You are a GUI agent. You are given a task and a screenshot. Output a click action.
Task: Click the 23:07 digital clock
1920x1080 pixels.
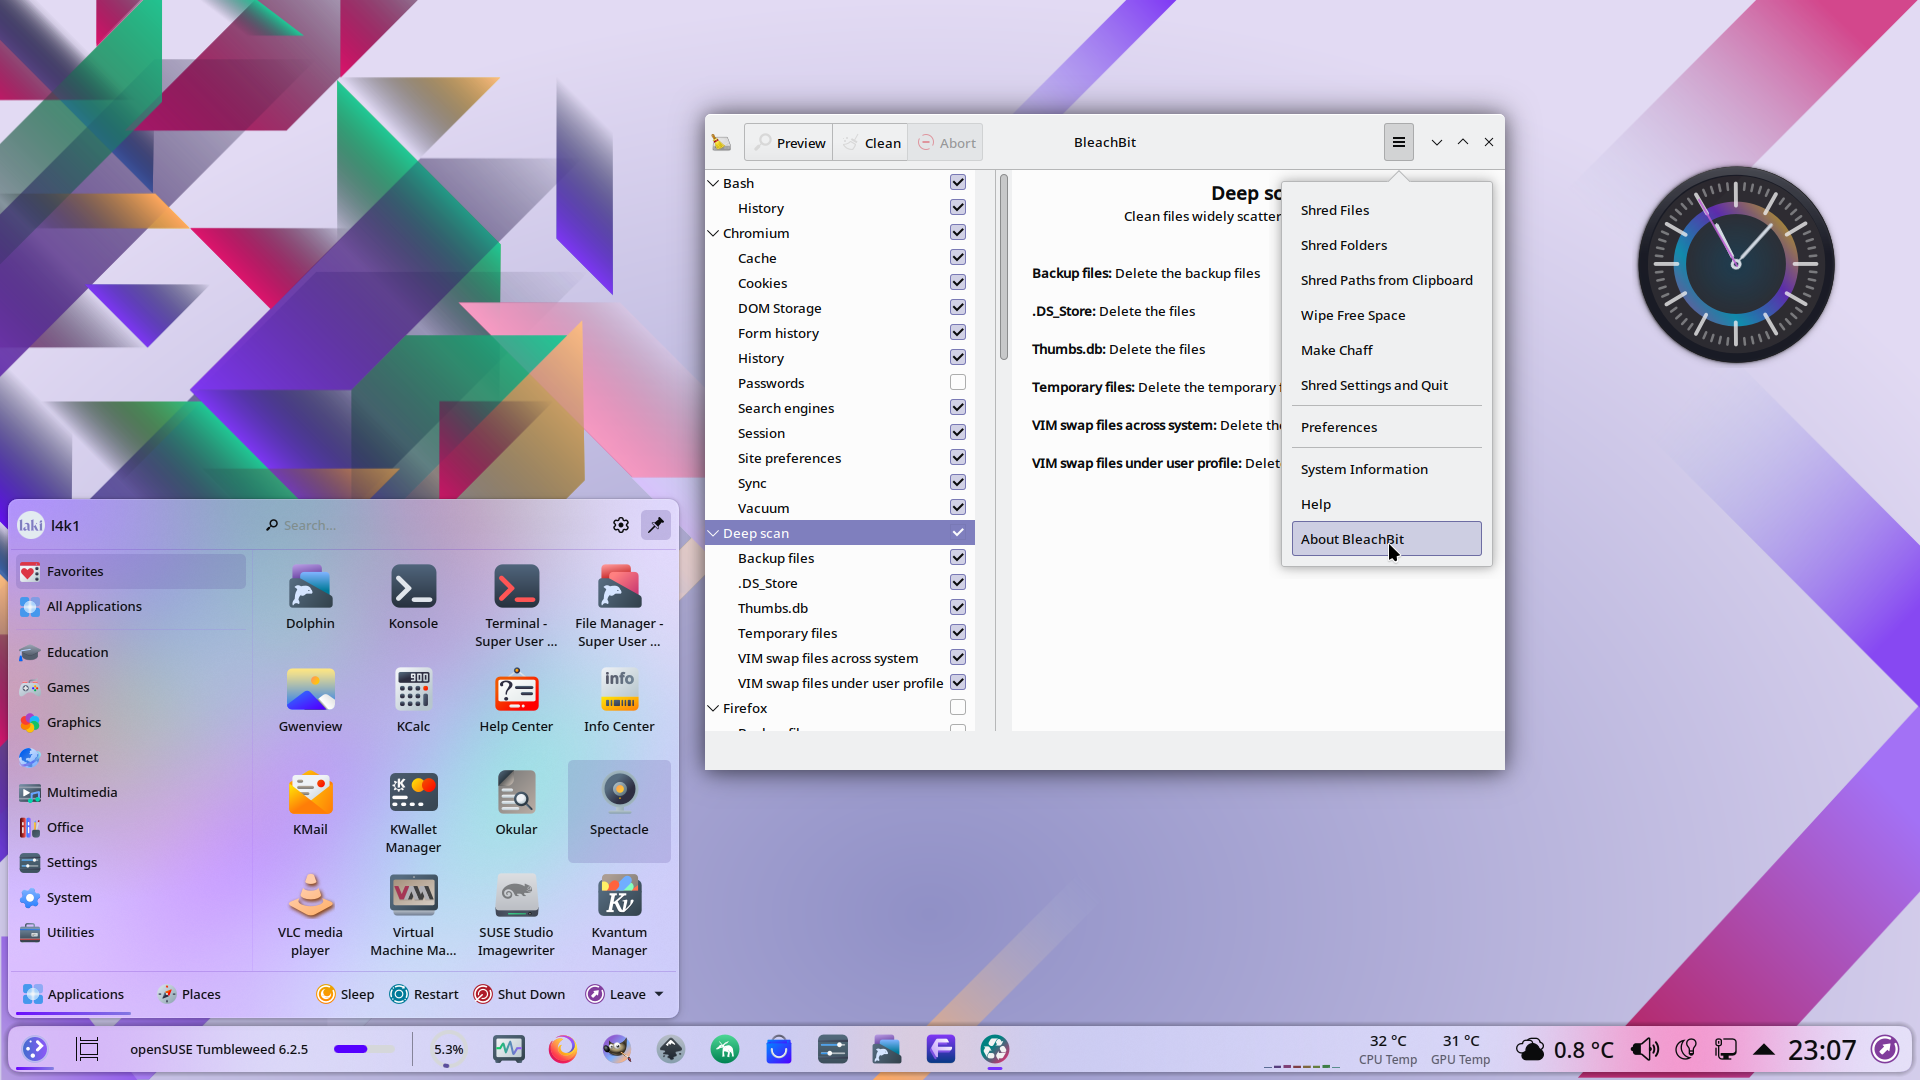point(1822,1049)
